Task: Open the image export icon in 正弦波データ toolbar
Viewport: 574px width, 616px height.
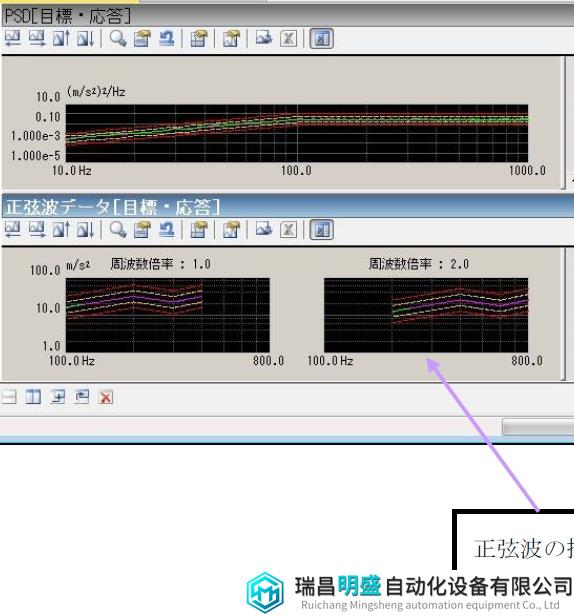Action: click(264, 229)
